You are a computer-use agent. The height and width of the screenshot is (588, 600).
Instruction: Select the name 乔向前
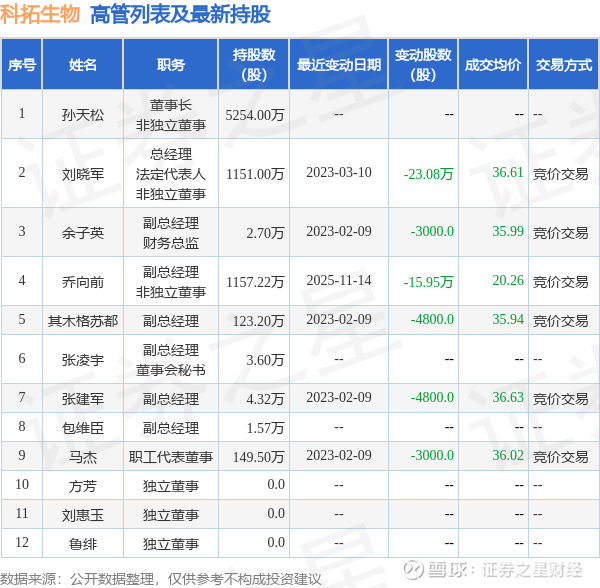click(83, 282)
